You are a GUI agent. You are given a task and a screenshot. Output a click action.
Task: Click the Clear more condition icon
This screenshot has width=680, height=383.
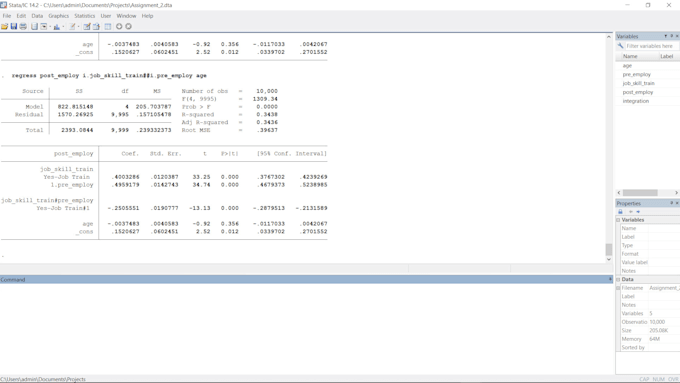(119, 26)
